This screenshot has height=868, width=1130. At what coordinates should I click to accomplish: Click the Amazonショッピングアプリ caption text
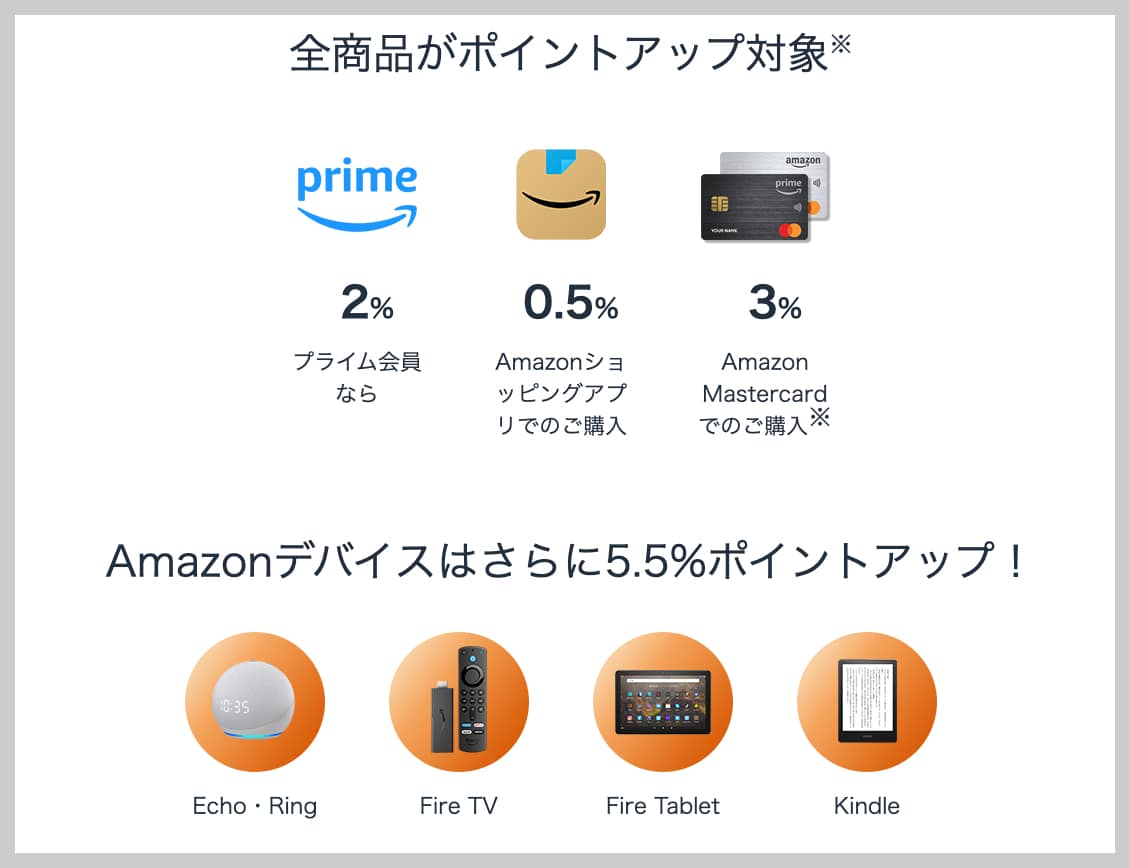[x=561, y=393]
